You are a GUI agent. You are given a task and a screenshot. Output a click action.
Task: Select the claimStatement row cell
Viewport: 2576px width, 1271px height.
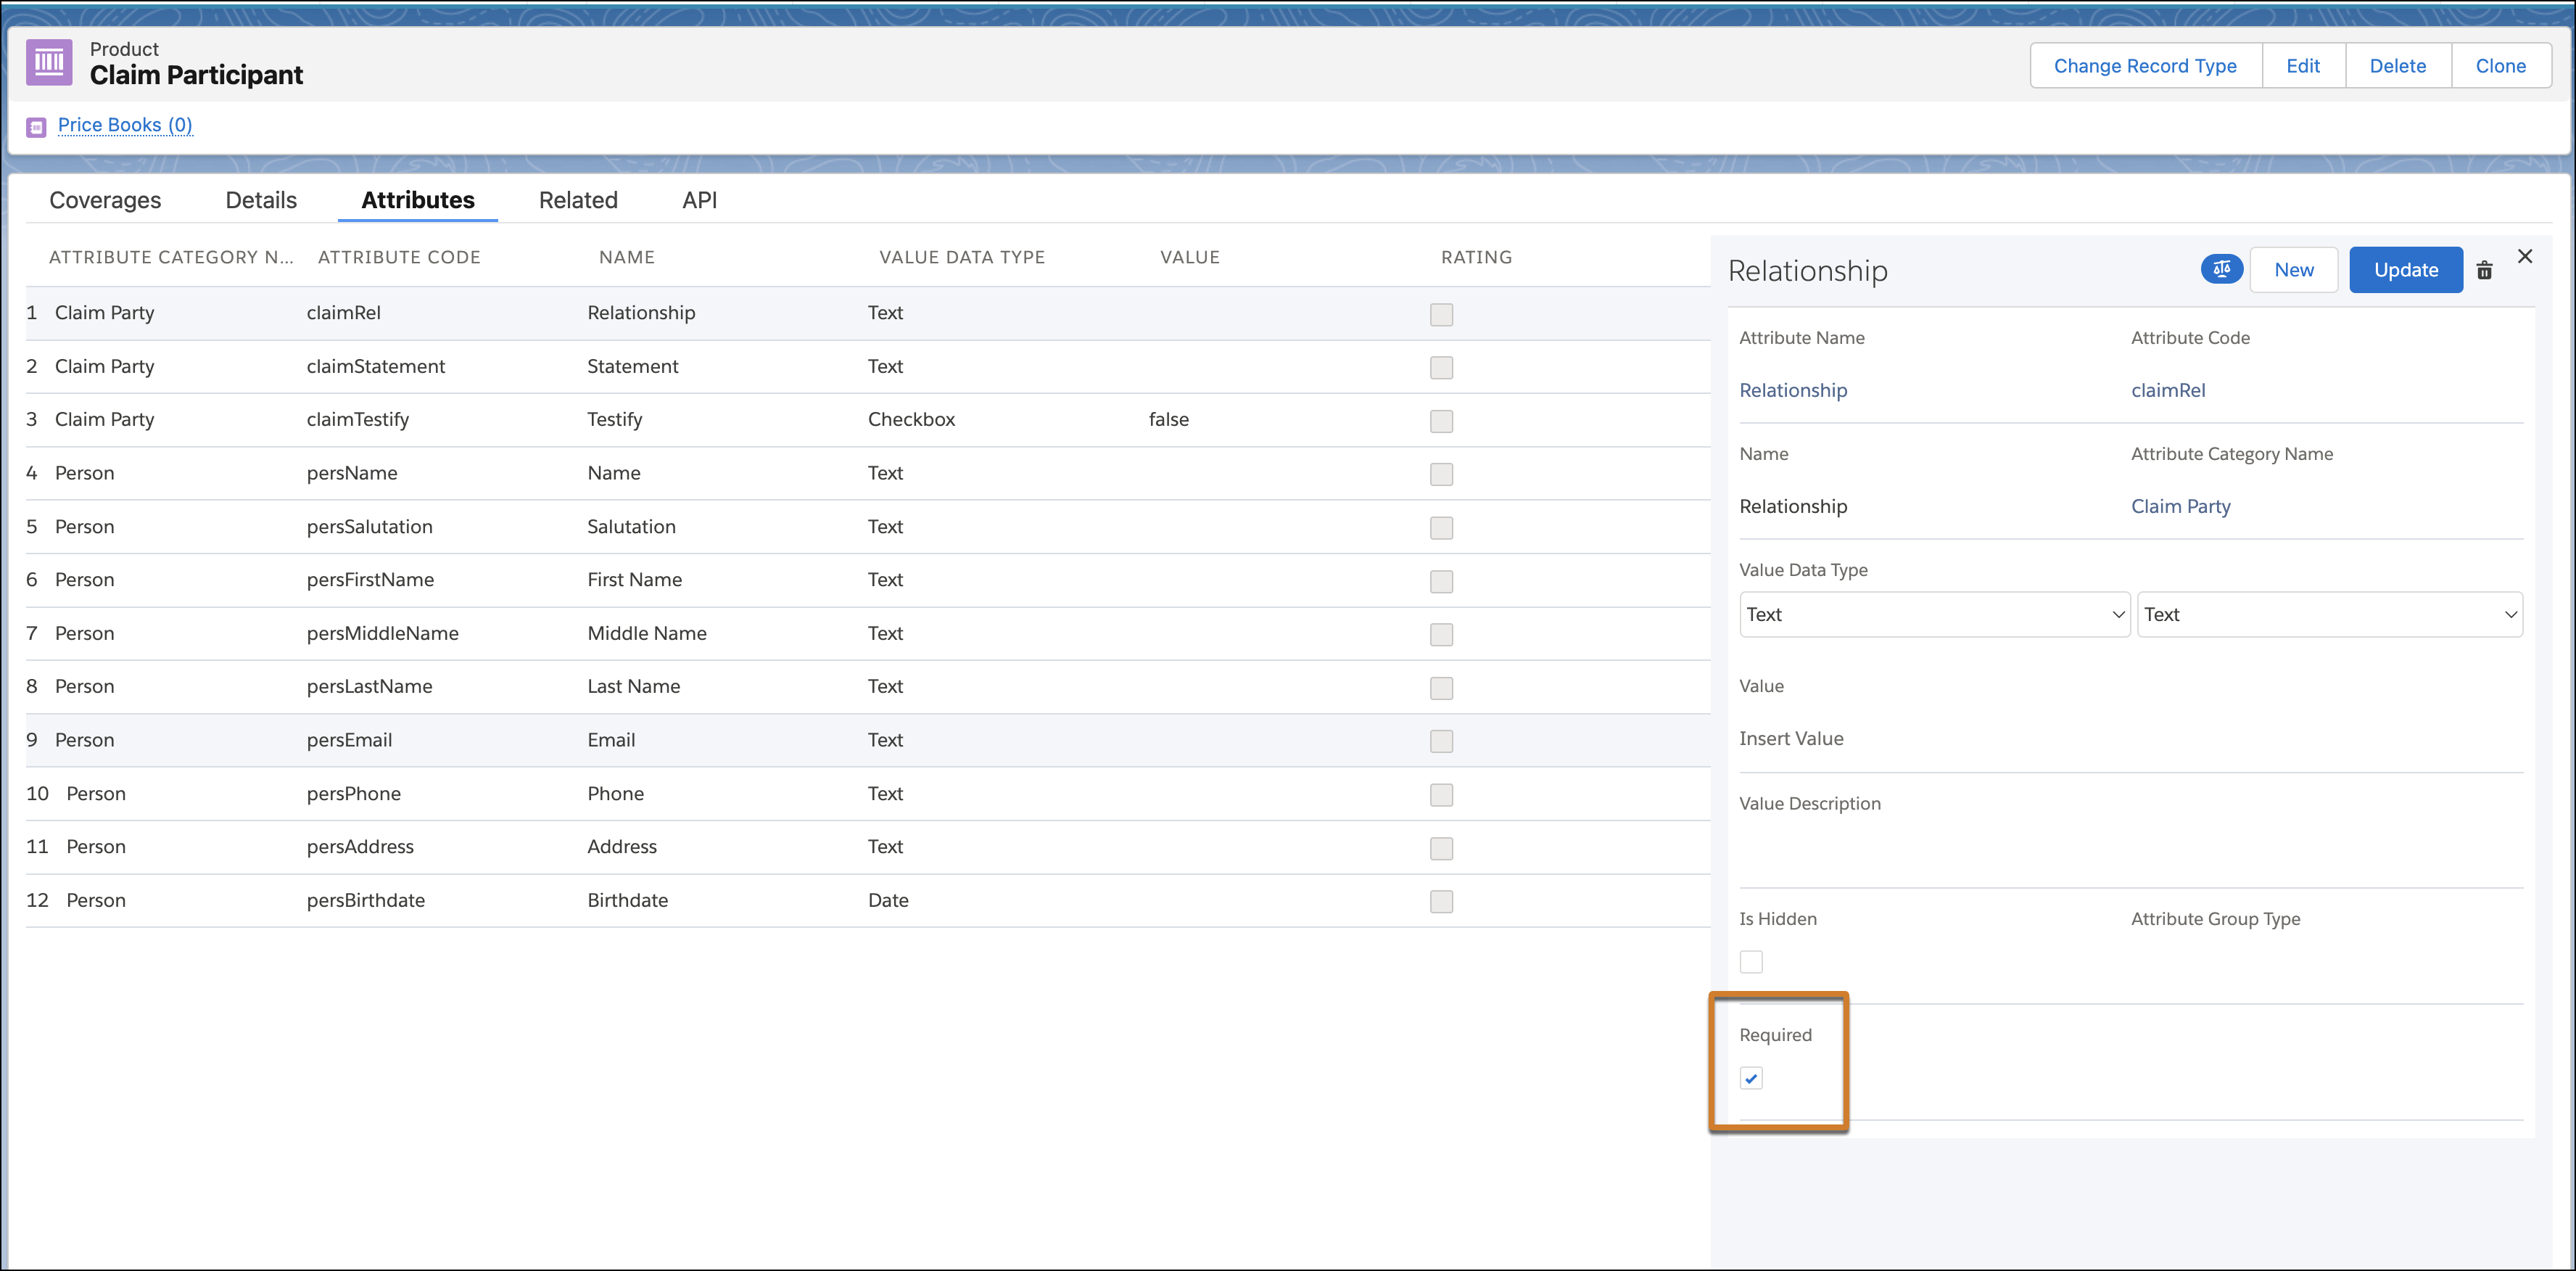[375, 366]
